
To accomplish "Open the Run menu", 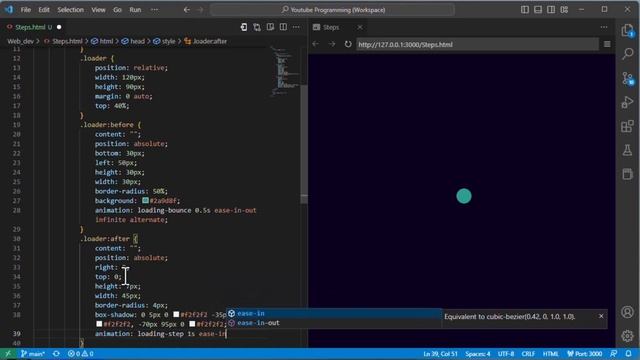I will pyautogui.click(x=135, y=10).
